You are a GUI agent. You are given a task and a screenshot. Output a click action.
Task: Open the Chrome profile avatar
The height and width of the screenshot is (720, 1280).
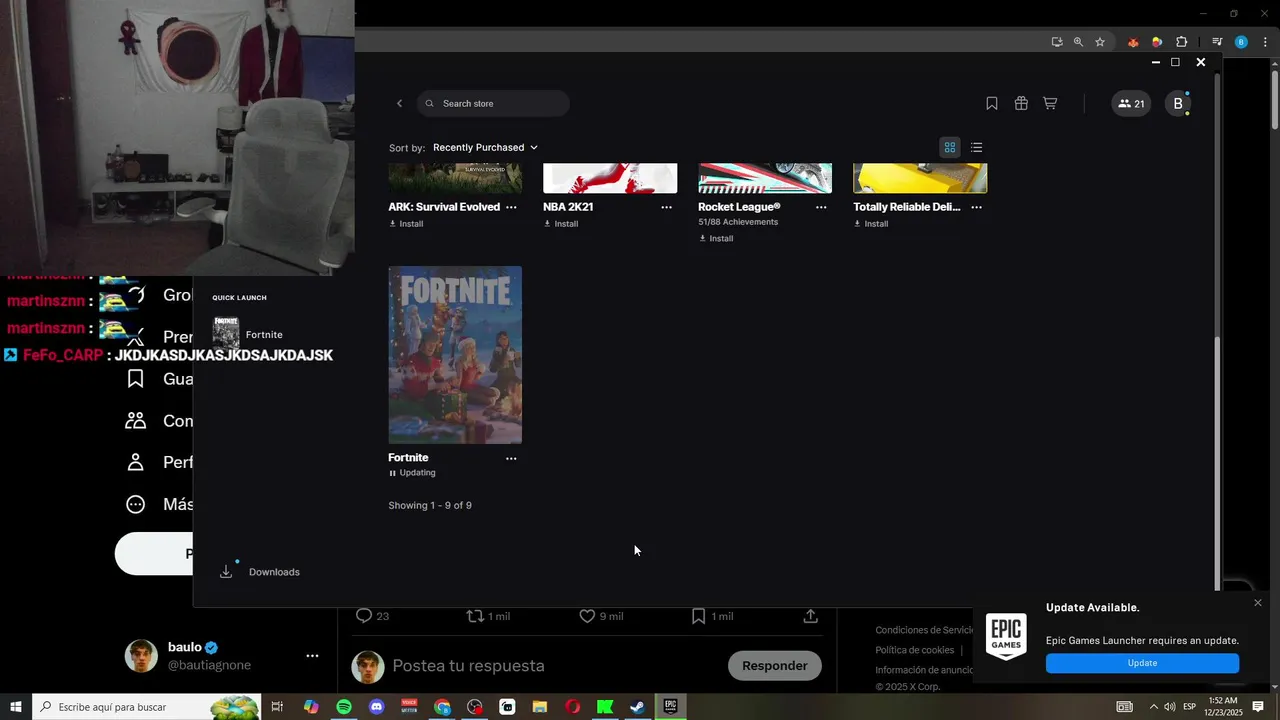(1241, 42)
